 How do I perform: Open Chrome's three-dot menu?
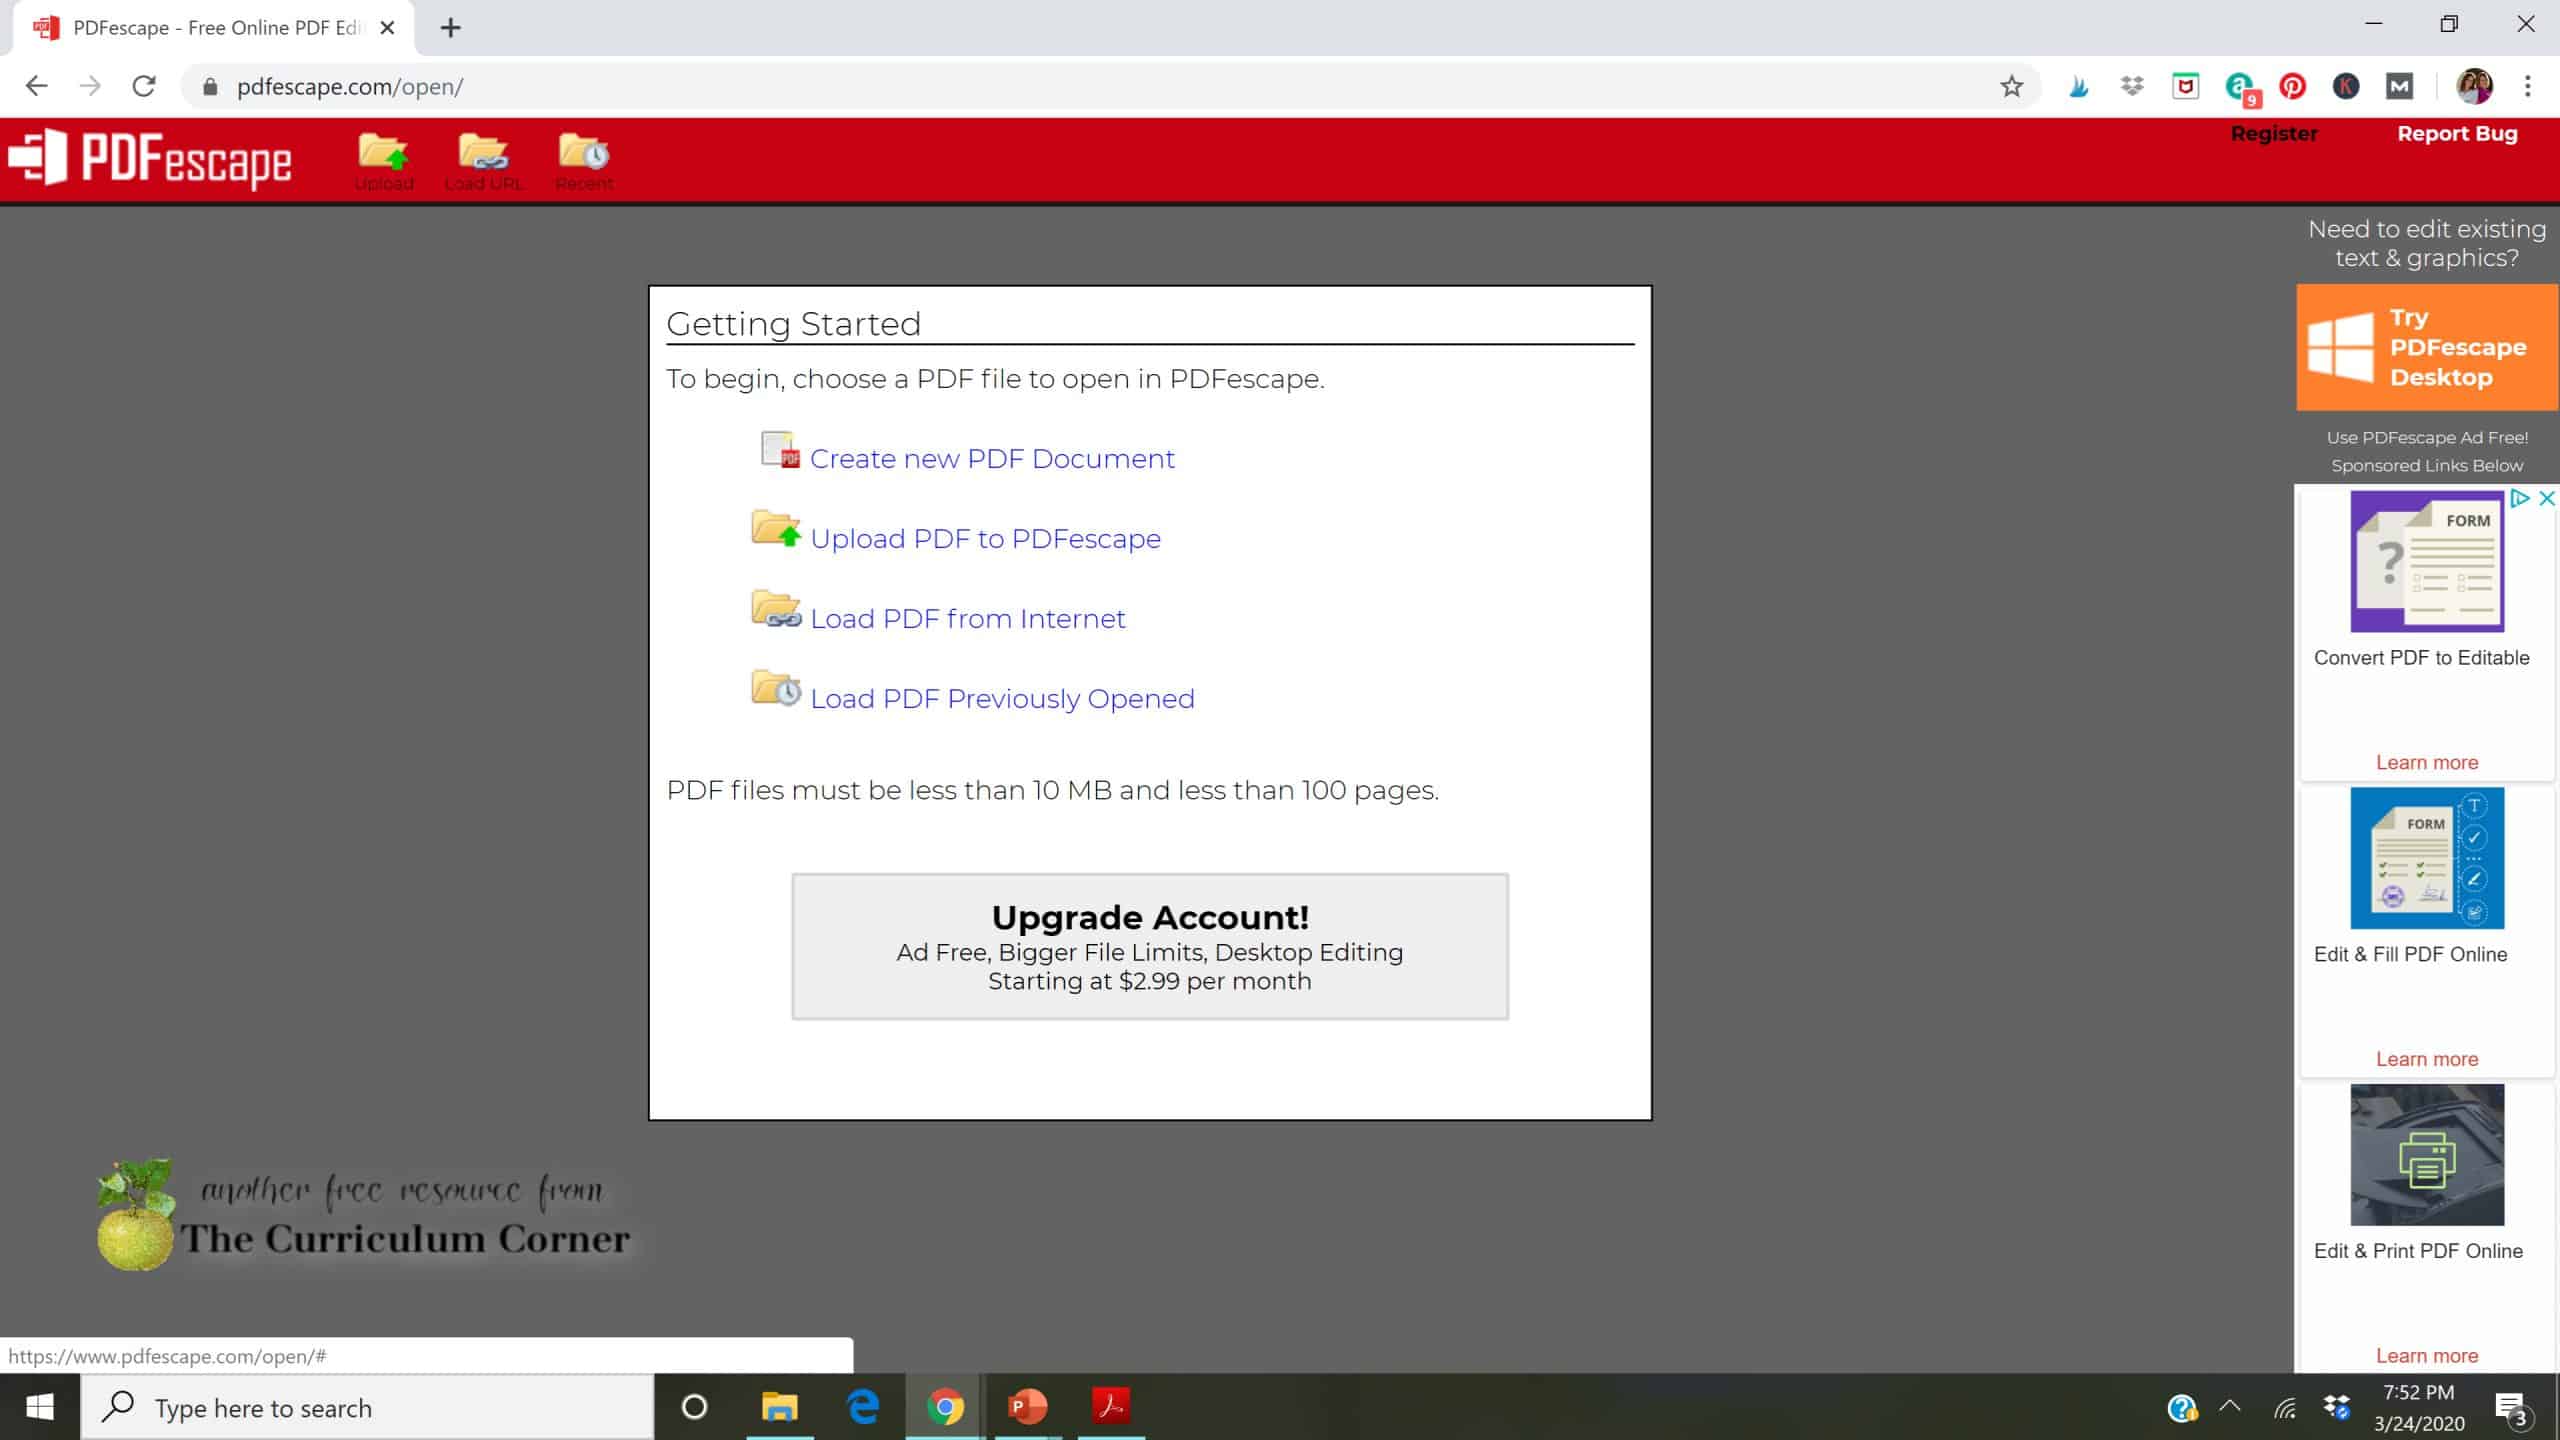(2528, 87)
